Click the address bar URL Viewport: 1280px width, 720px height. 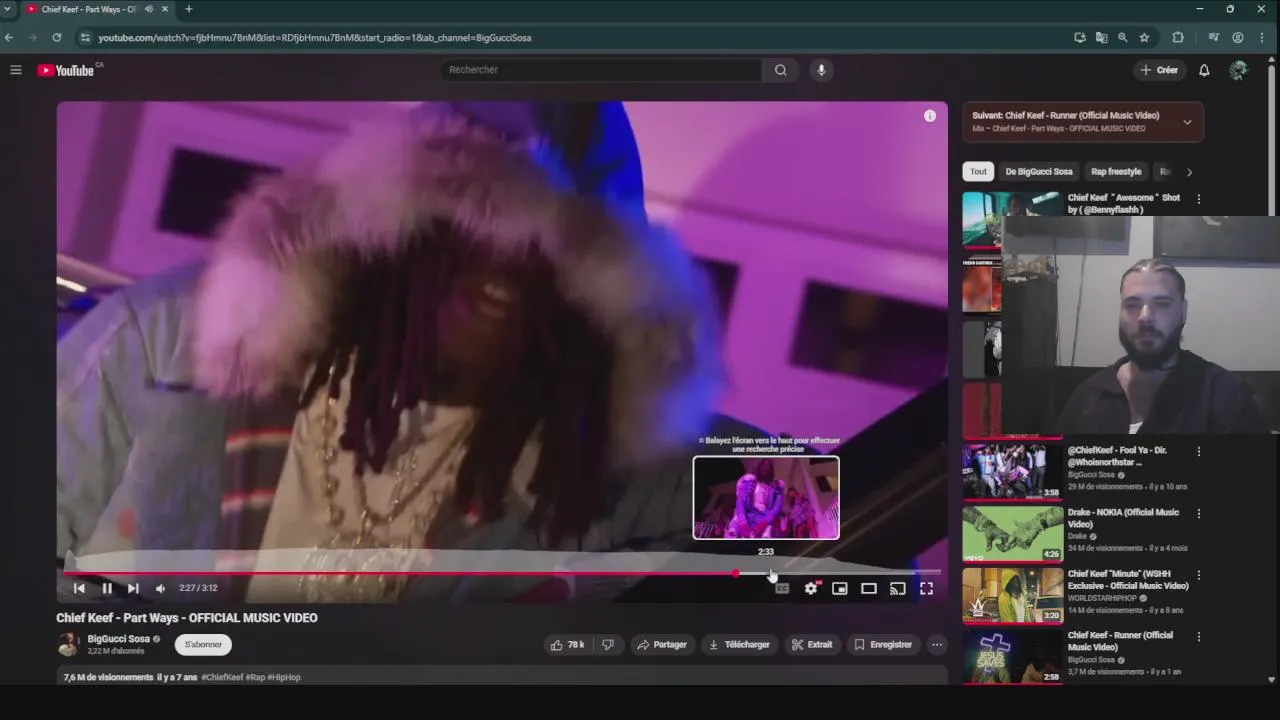click(x=315, y=38)
